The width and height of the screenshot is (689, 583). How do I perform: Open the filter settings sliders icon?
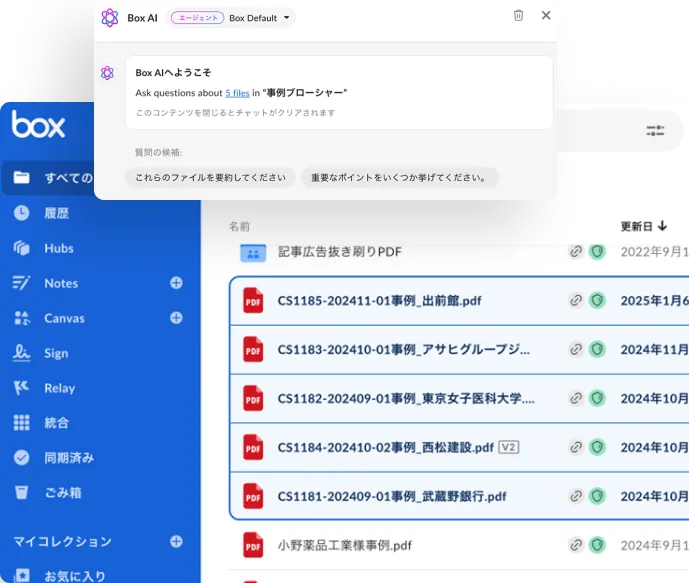click(x=655, y=130)
